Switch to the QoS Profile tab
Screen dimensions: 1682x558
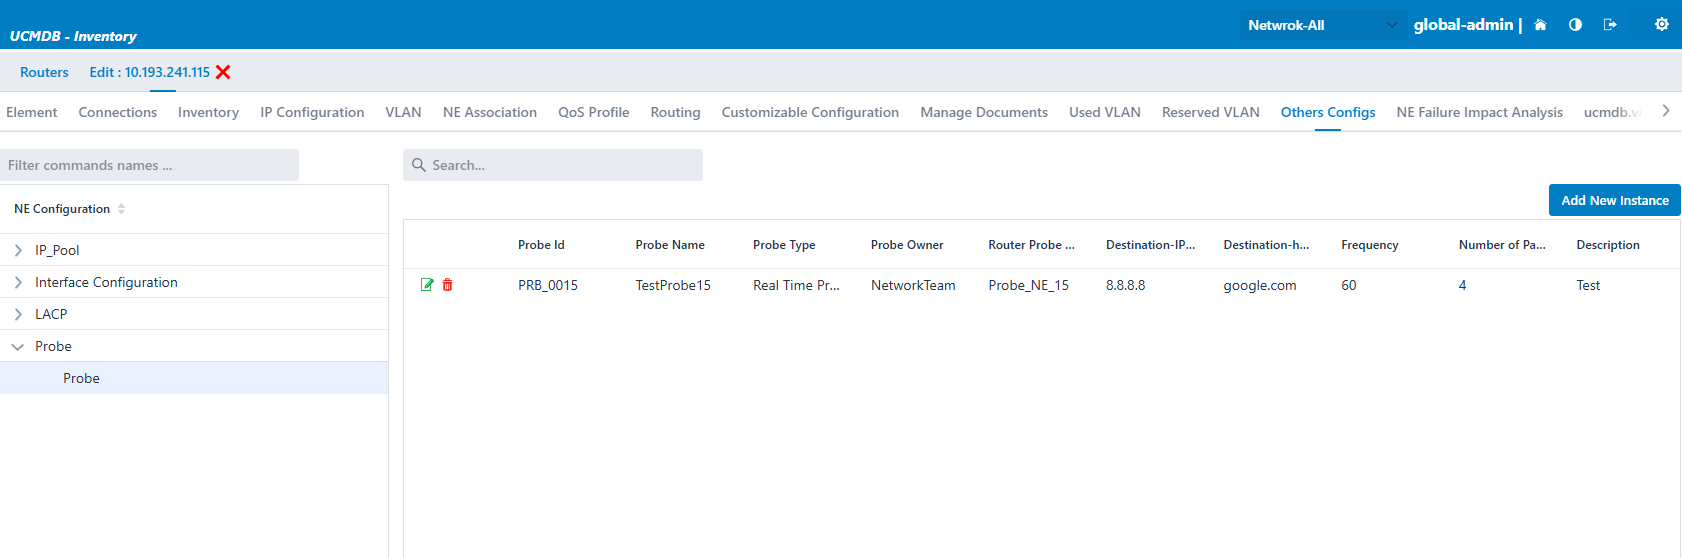tap(593, 112)
